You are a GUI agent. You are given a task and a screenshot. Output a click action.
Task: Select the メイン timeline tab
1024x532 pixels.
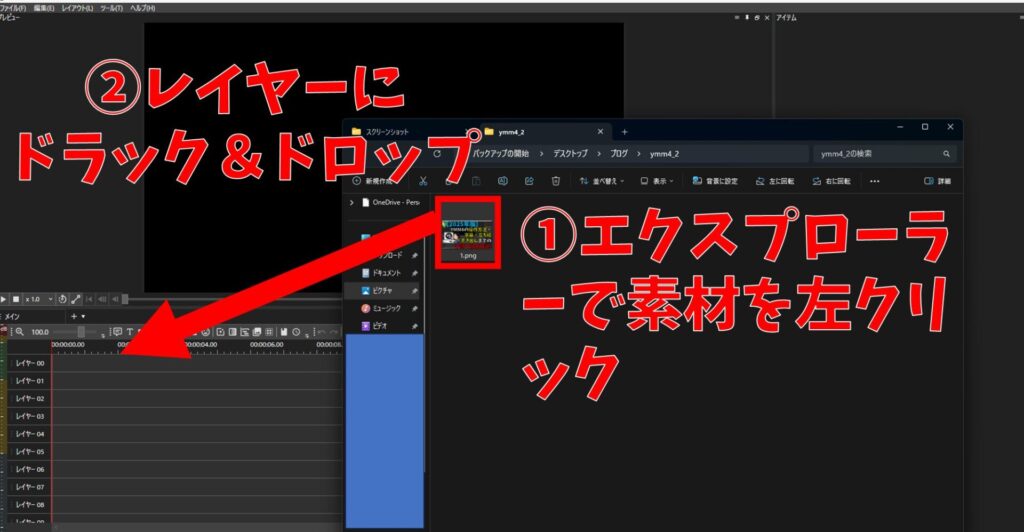(12, 317)
